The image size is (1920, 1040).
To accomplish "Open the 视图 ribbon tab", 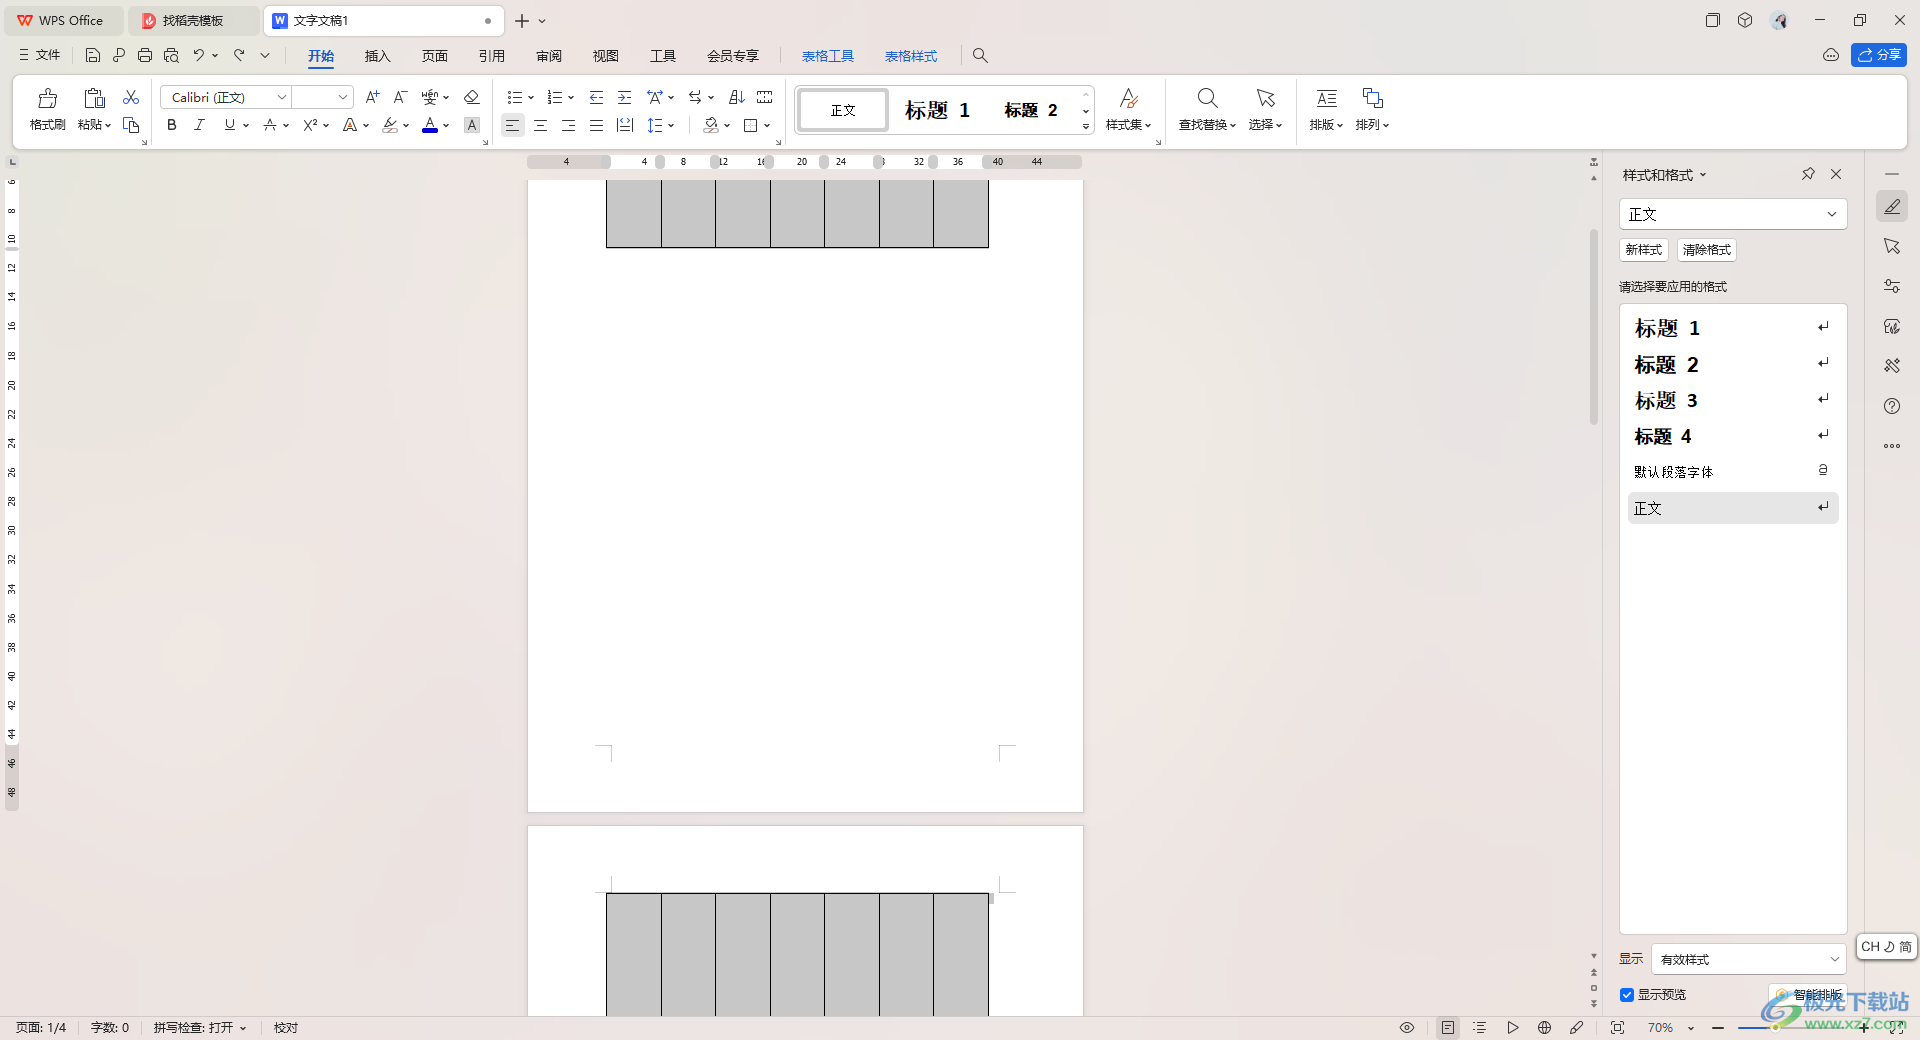I will [x=605, y=56].
